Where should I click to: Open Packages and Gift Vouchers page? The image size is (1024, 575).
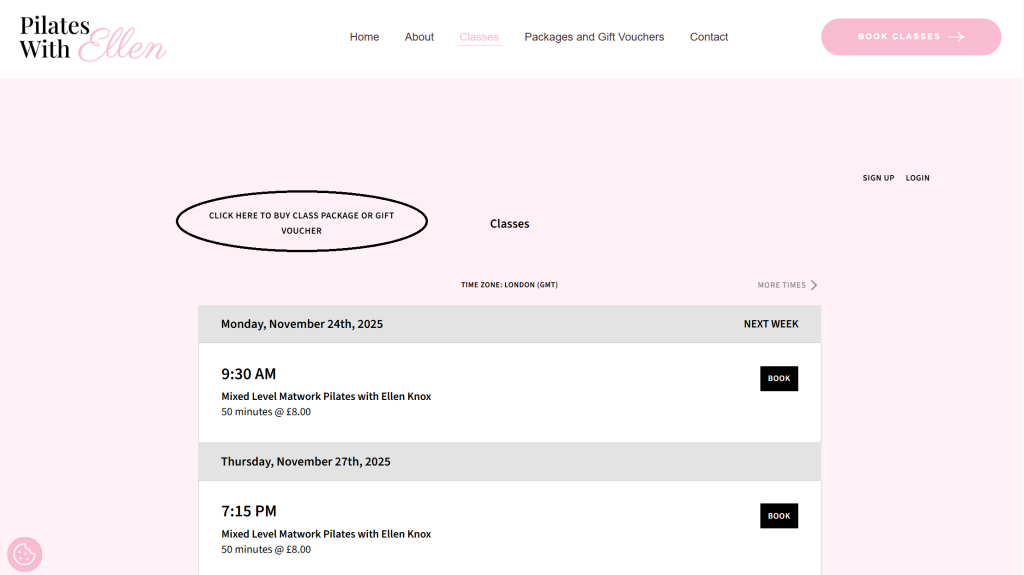594,37
